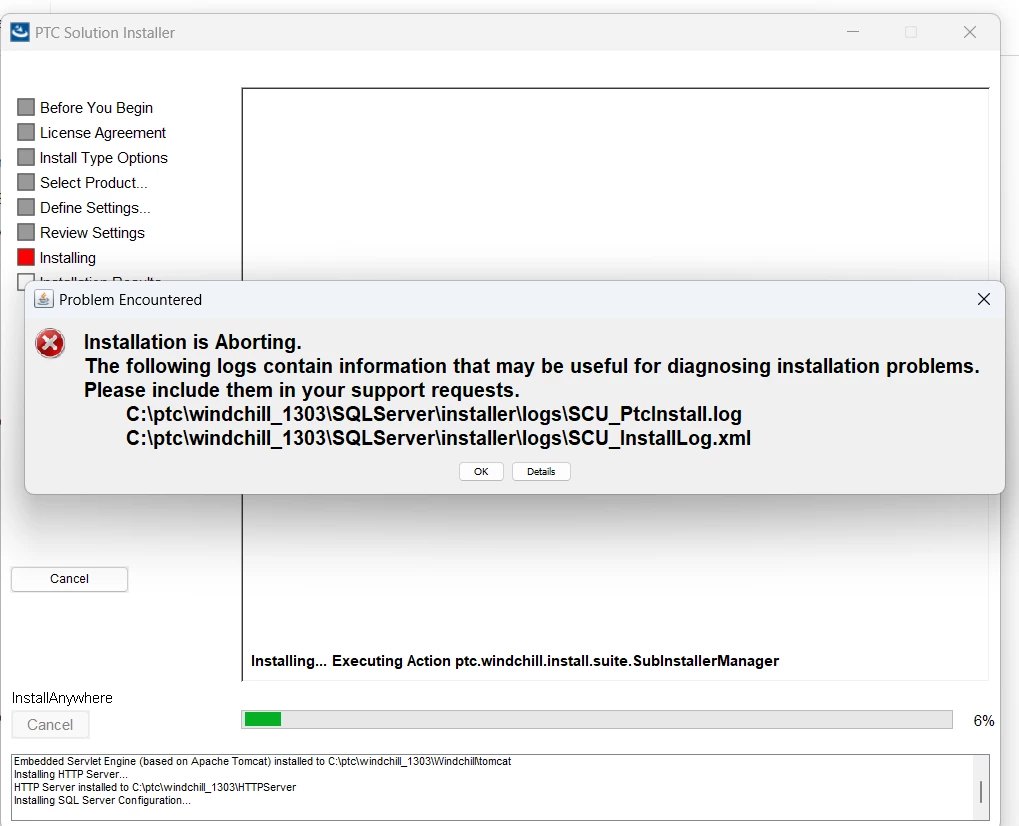The height and width of the screenshot is (826, 1019).
Task: Click the red Installing step indicator
Action: (x=26, y=257)
